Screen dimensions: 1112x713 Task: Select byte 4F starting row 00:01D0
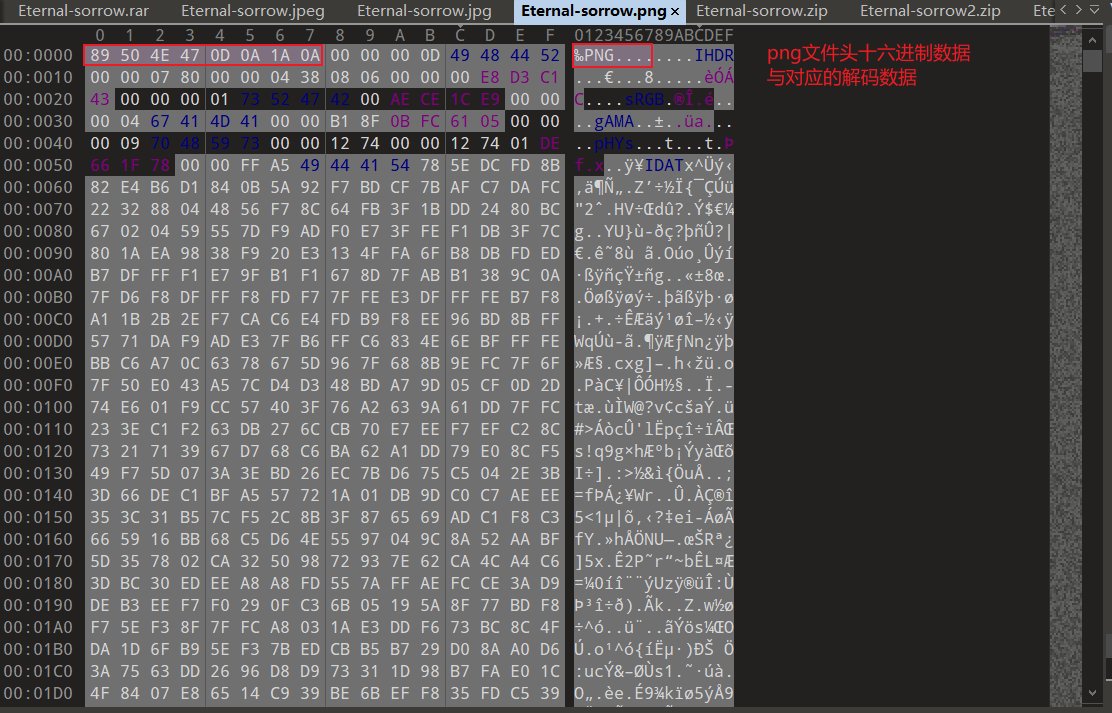(100, 693)
